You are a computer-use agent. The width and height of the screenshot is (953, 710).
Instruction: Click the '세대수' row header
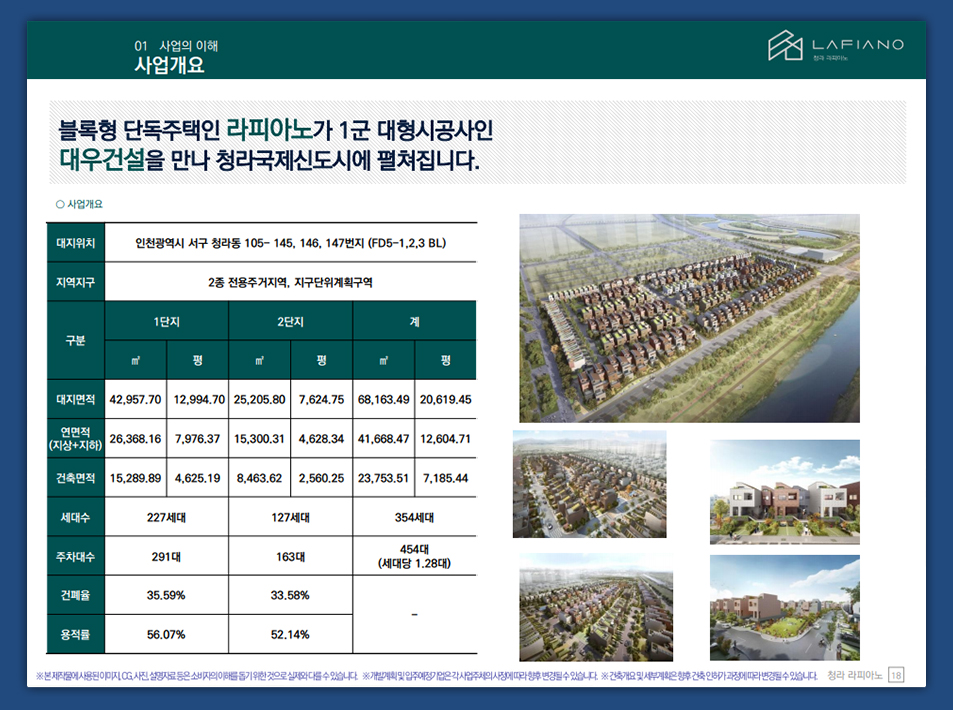pyautogui.click(x=76, y=517)
